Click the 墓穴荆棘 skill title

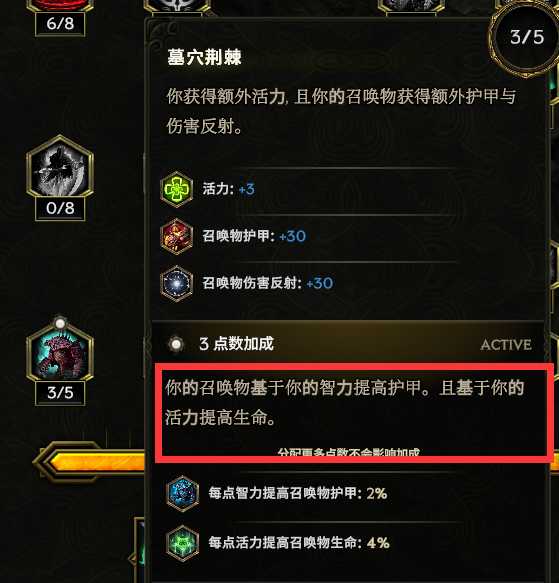coord(204,58)
